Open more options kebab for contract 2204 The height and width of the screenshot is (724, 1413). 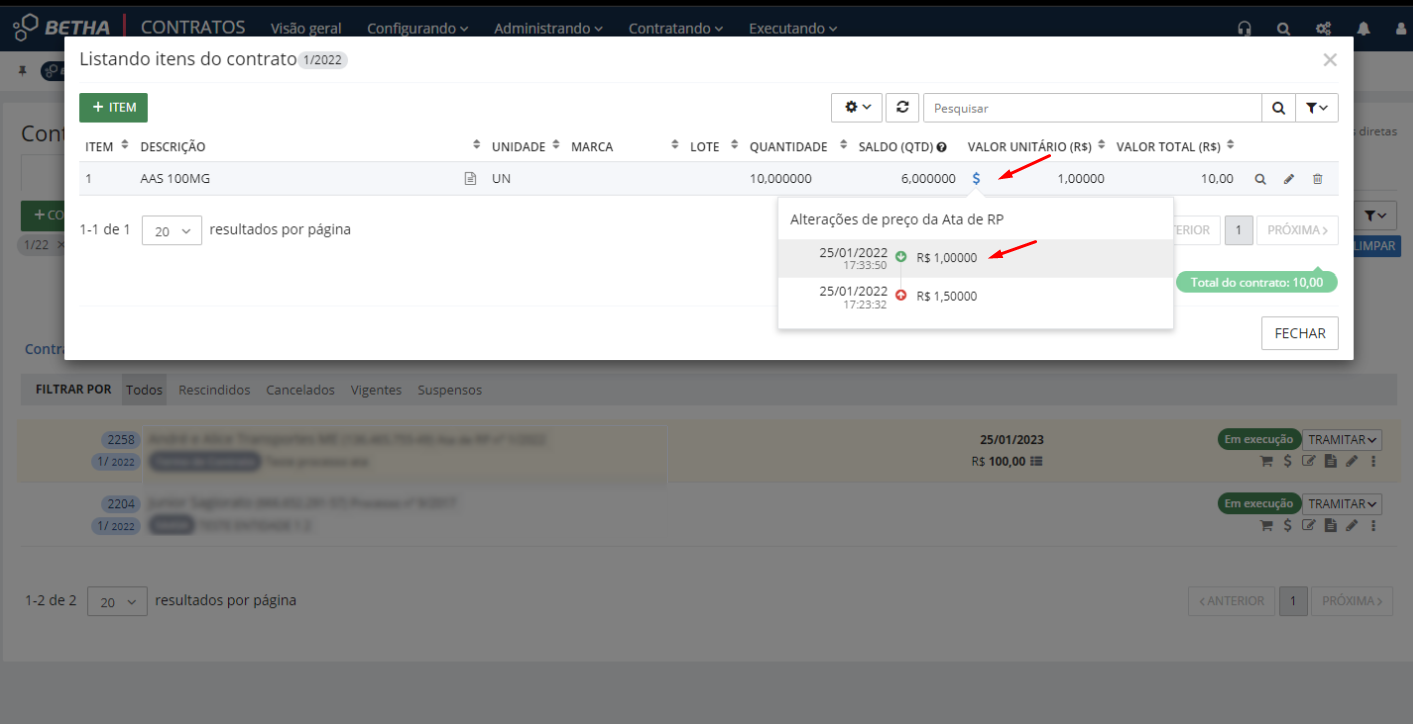[x=1374, y=525]
